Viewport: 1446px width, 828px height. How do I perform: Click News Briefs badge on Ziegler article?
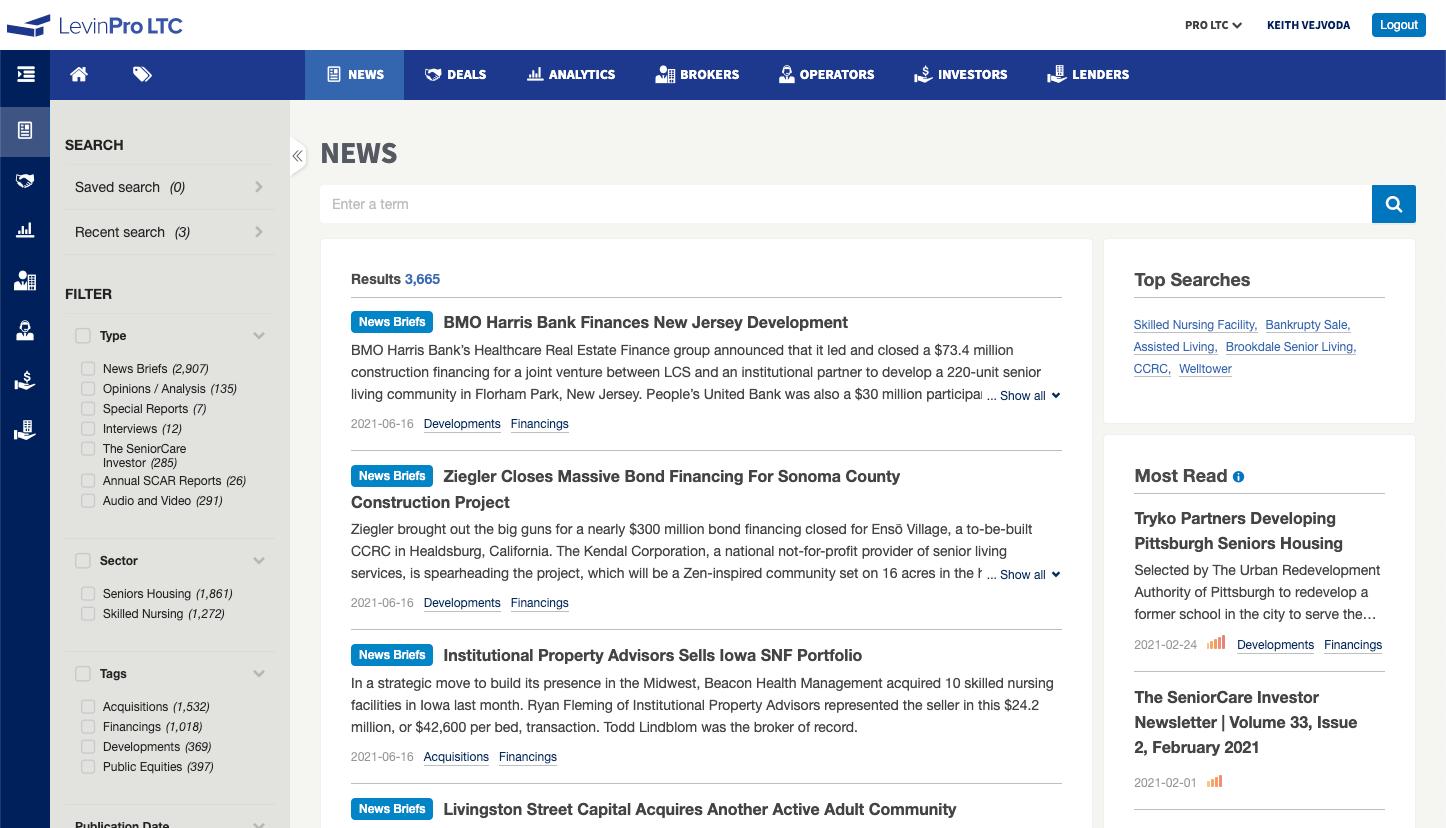point(392,476)
